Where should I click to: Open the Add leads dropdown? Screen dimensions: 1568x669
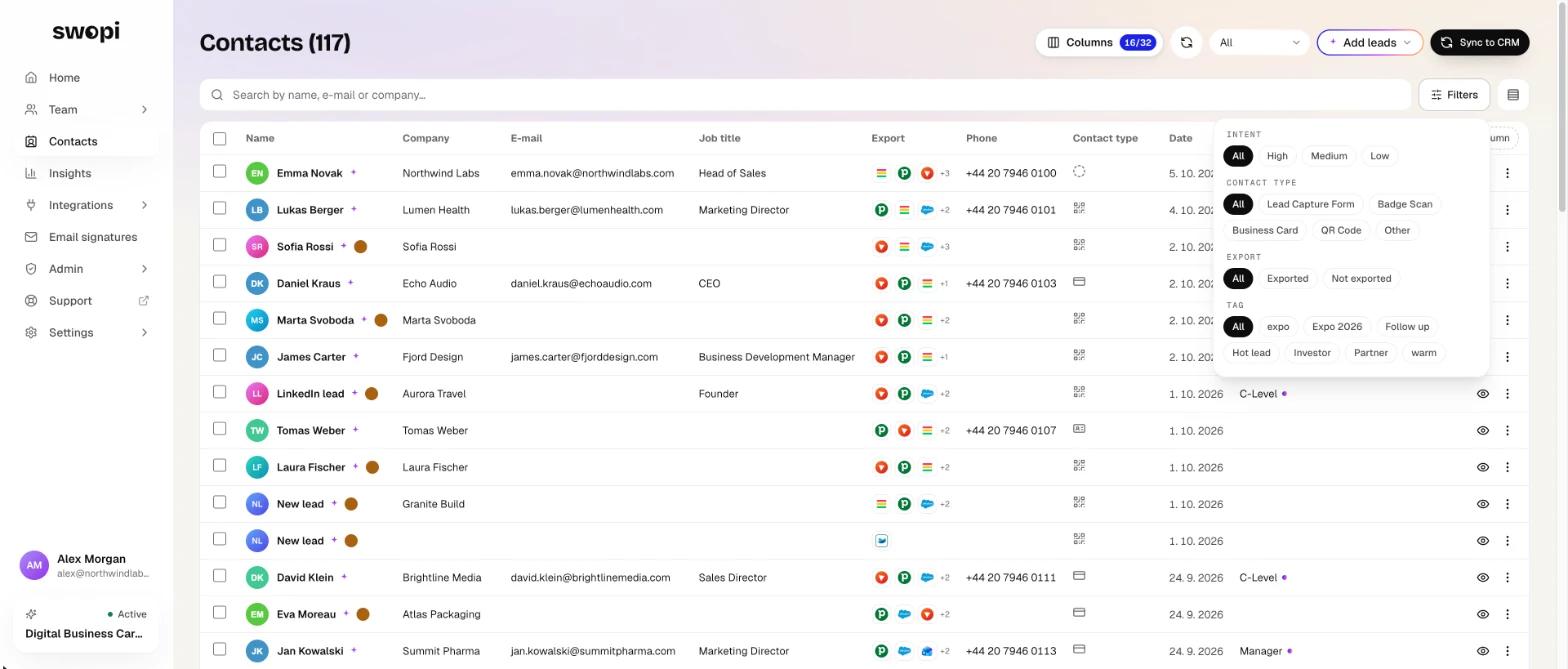[x=1369, y=42]
